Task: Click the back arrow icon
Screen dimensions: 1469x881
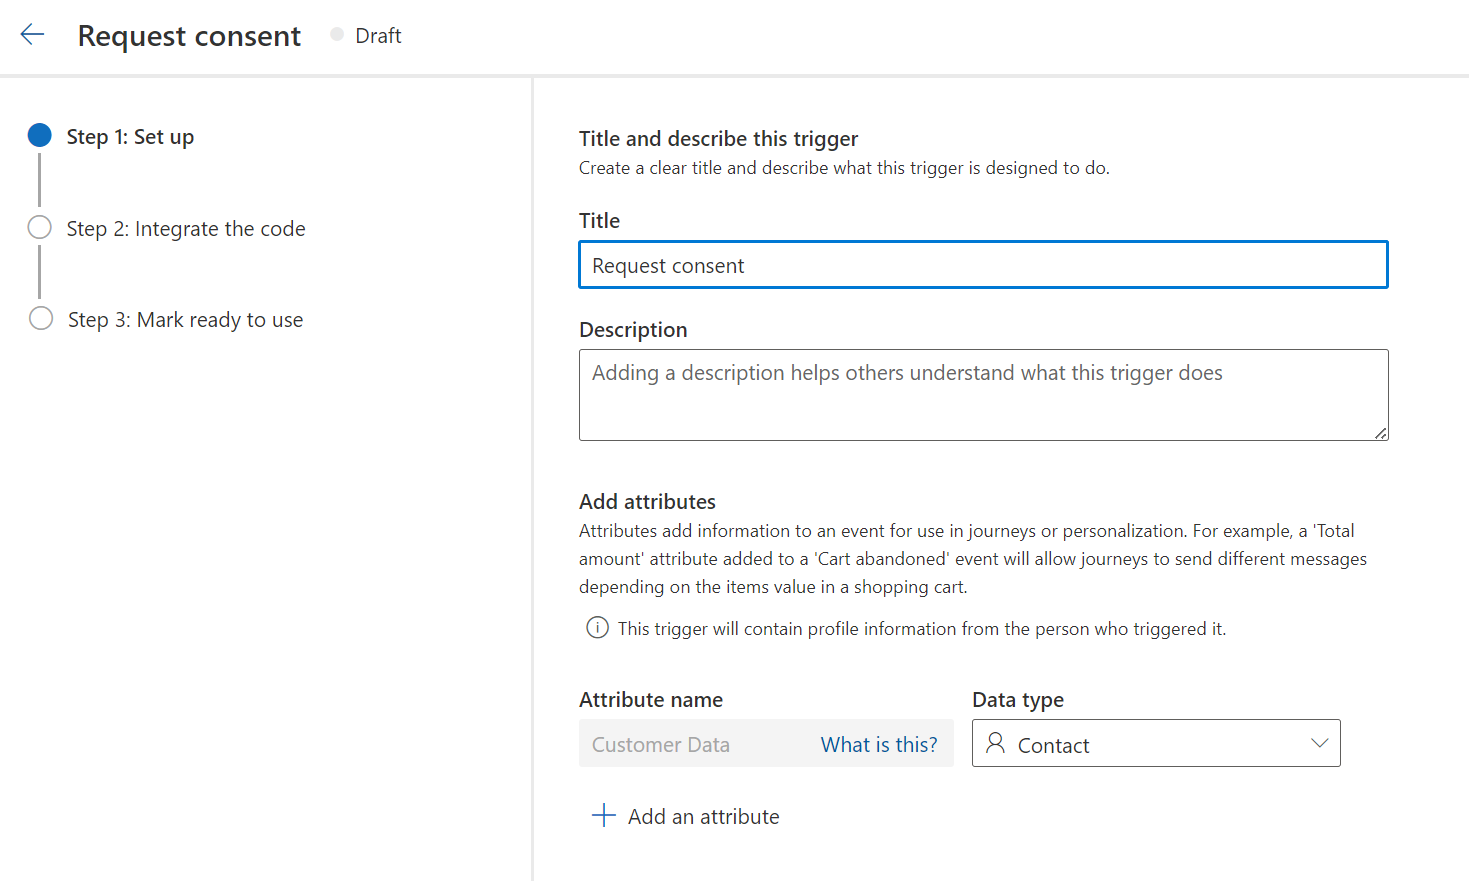Action: click(32, 33)
